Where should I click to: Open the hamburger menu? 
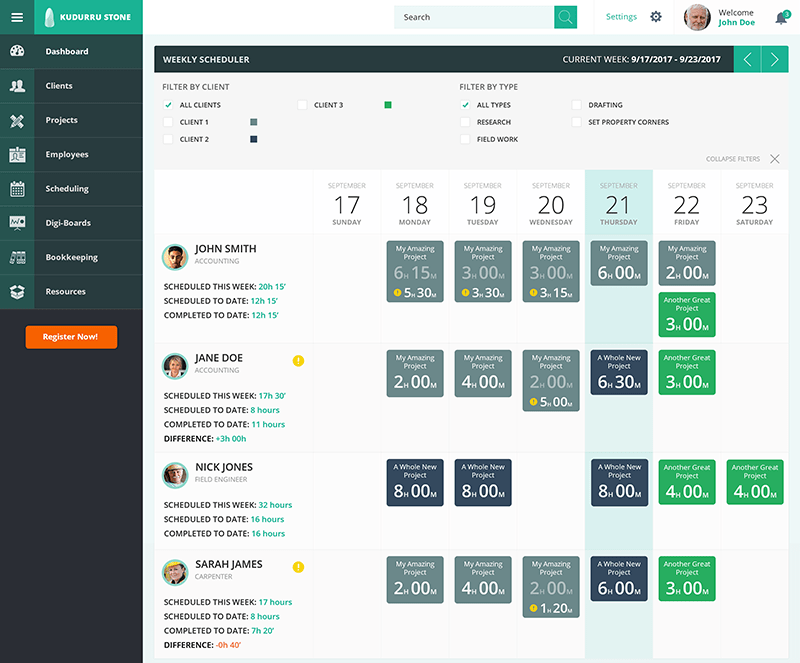[17, 17]
